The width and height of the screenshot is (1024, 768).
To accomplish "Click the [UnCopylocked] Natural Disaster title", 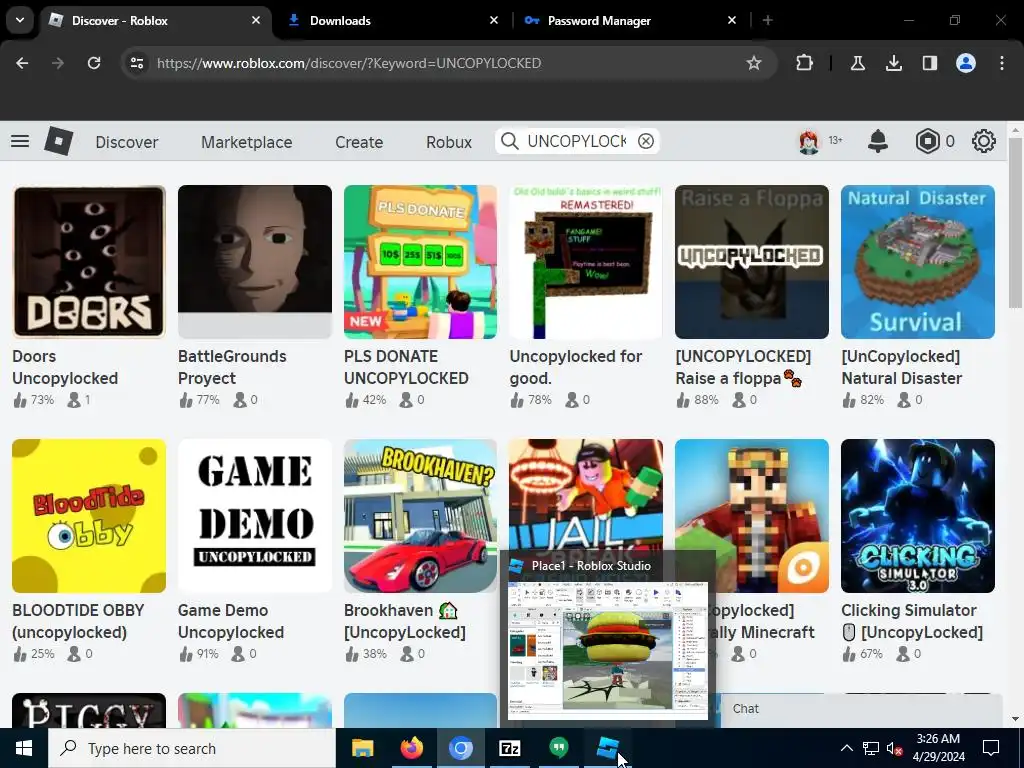I will tap(901, 367).
